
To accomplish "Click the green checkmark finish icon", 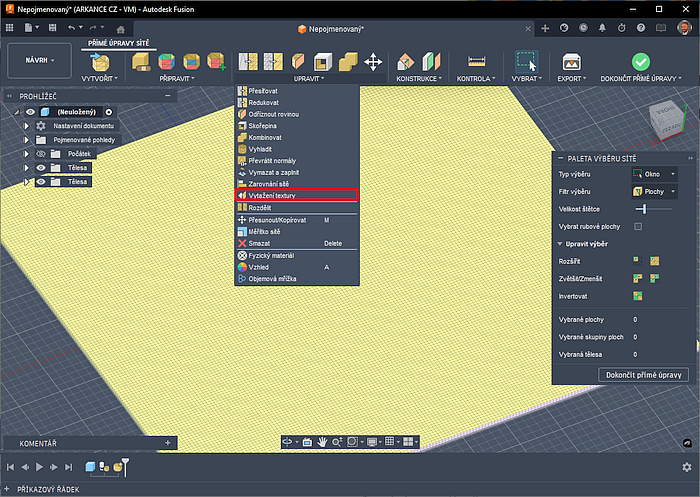I will click(x=641, y=62).
